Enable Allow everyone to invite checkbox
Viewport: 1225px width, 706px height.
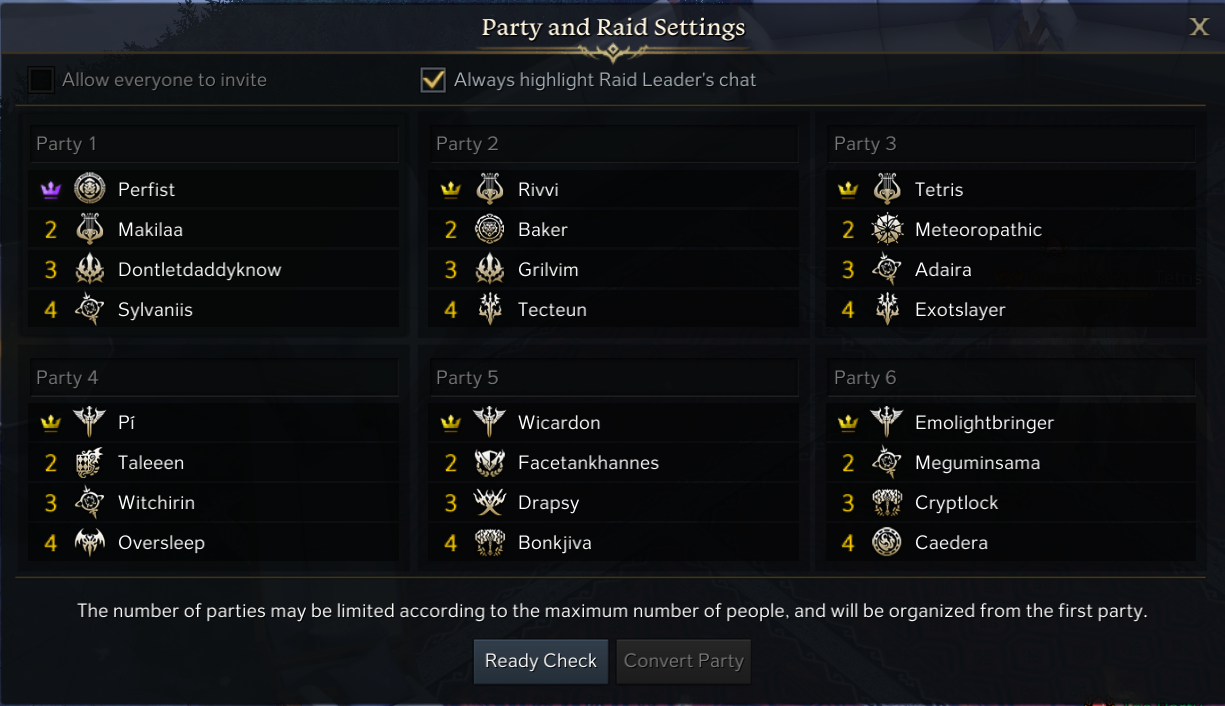(x=41, y=80)
